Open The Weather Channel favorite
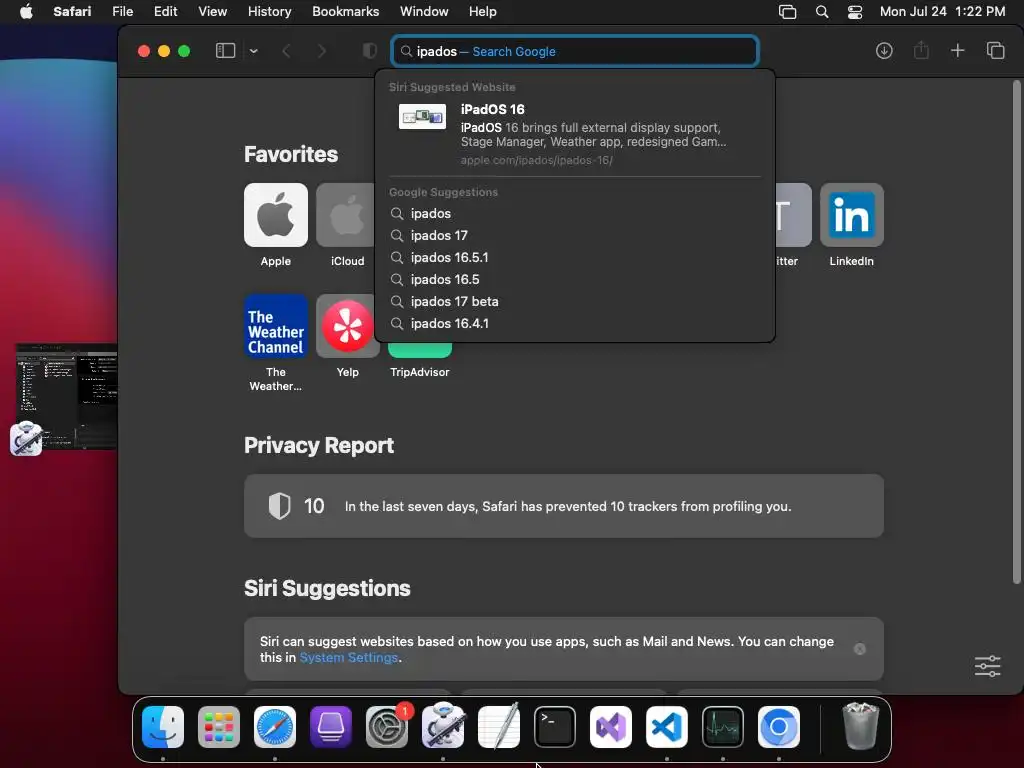The image size is (1024, 768). pyautogui.click(x=276, y=326)
